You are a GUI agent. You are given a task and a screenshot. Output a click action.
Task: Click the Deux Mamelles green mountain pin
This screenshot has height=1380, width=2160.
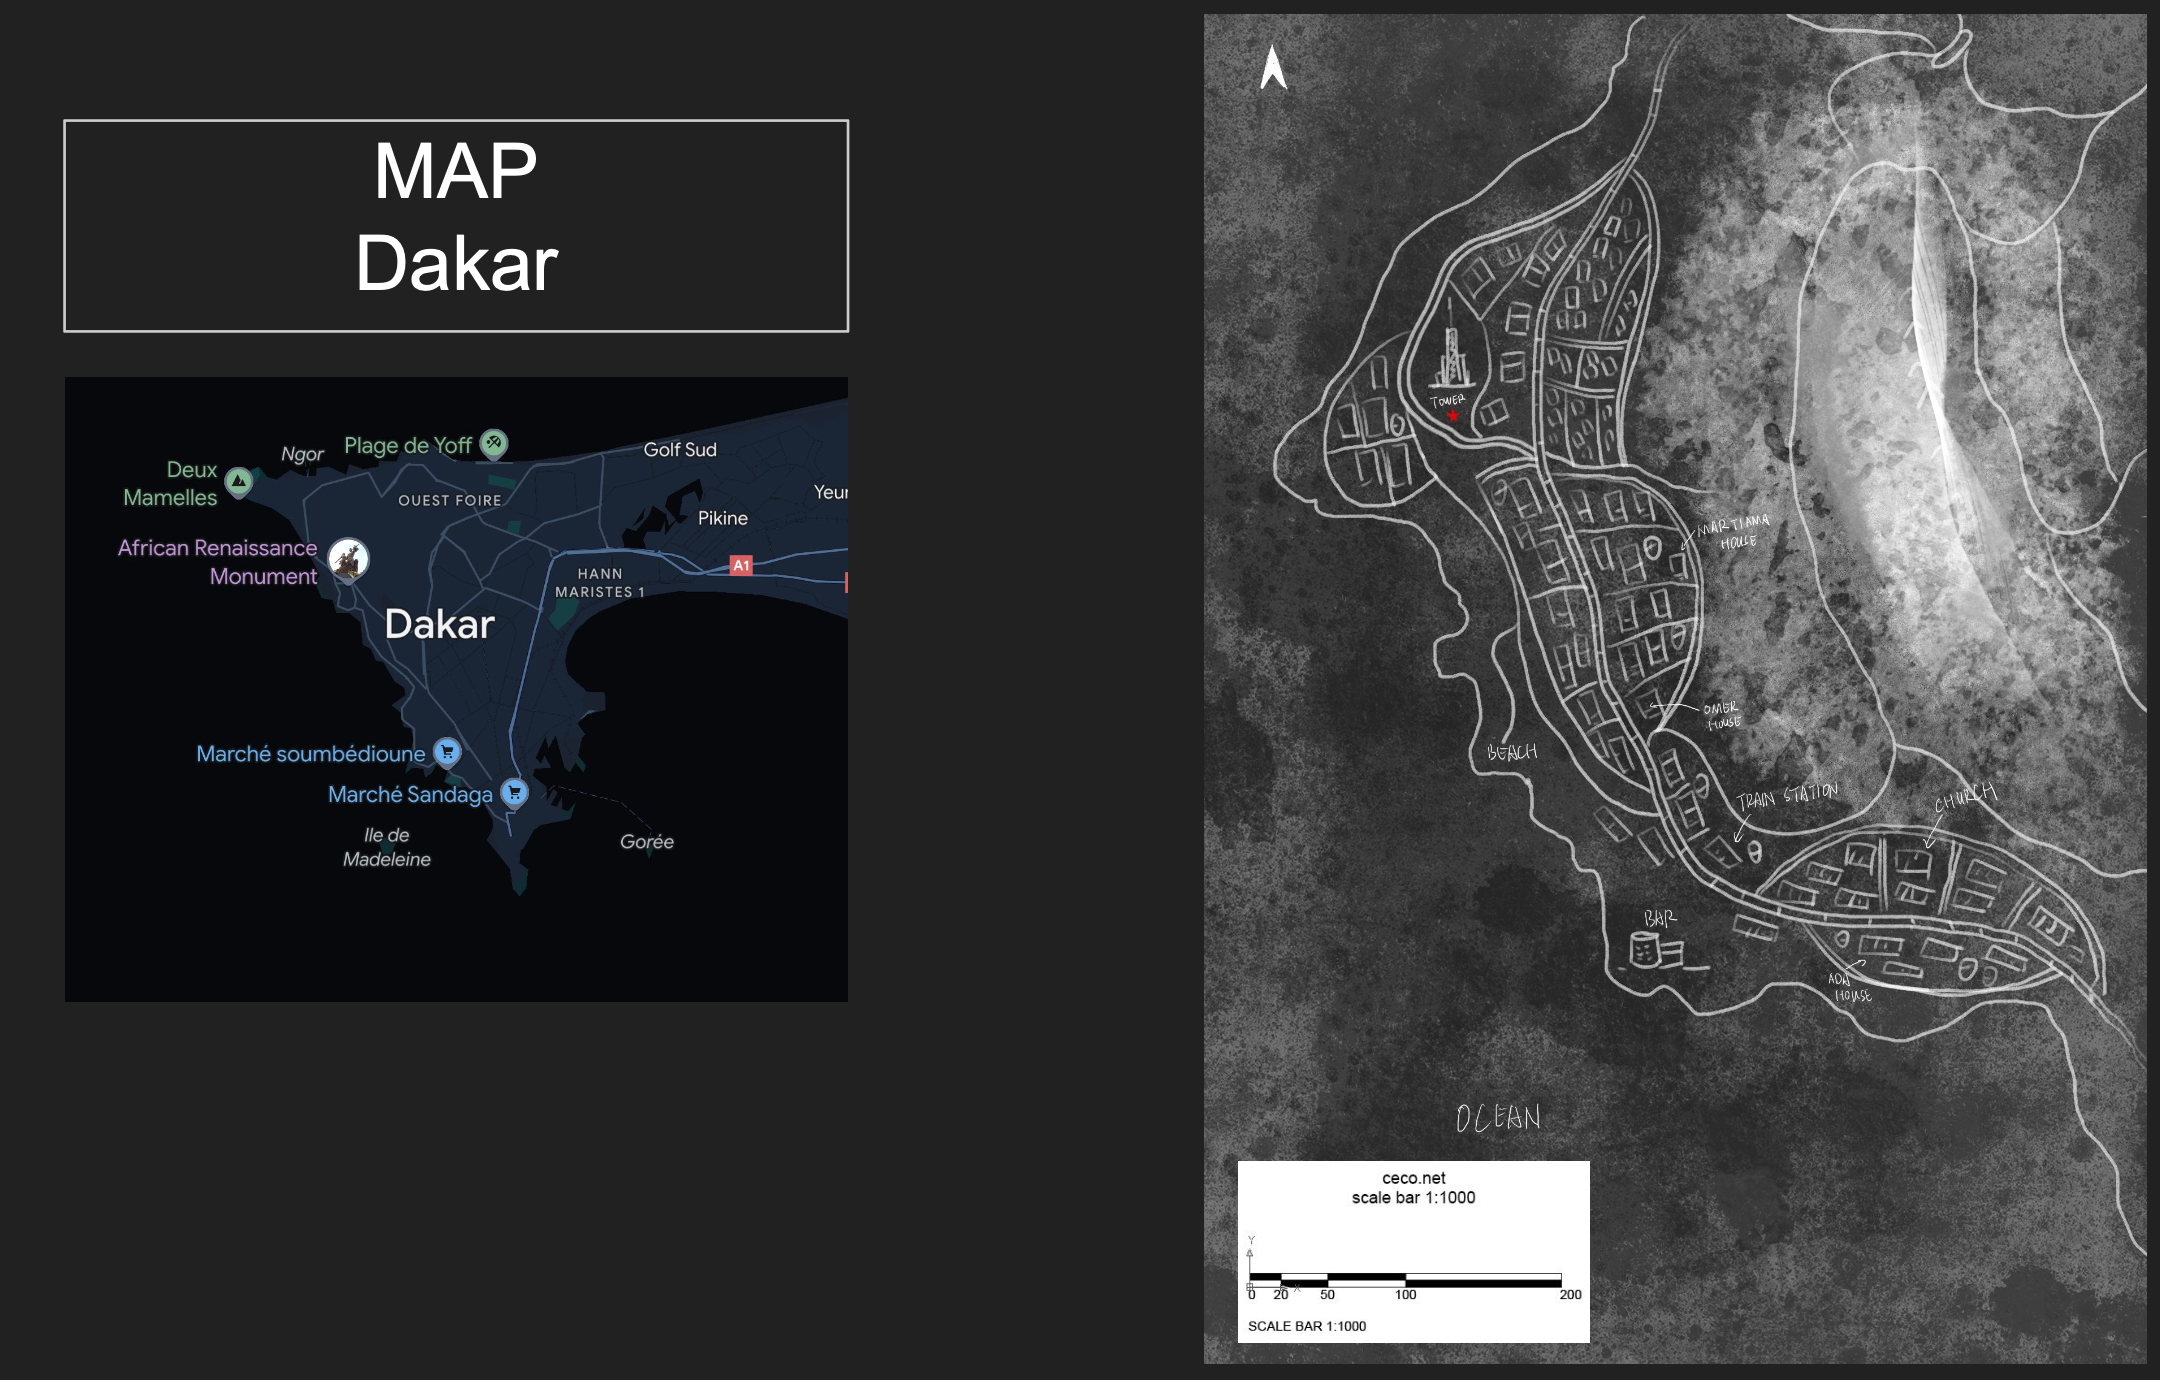point(239,481)
